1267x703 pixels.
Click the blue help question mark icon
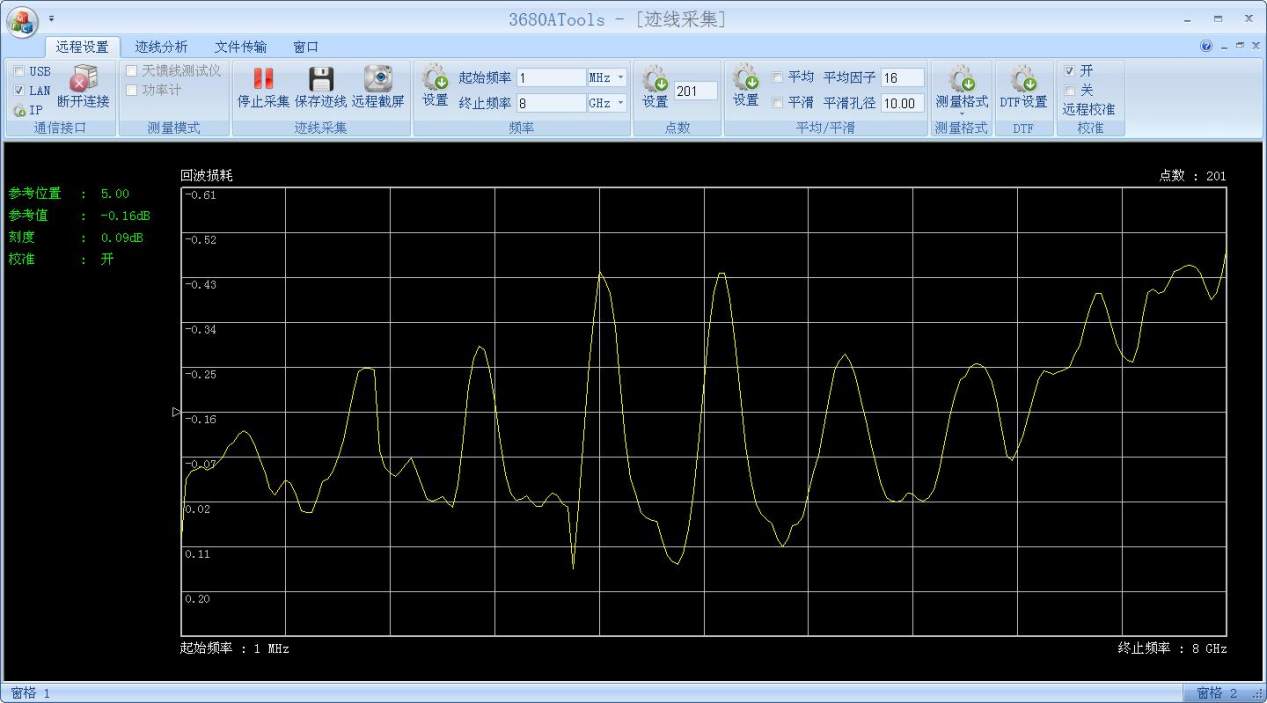click(1206, 46)
